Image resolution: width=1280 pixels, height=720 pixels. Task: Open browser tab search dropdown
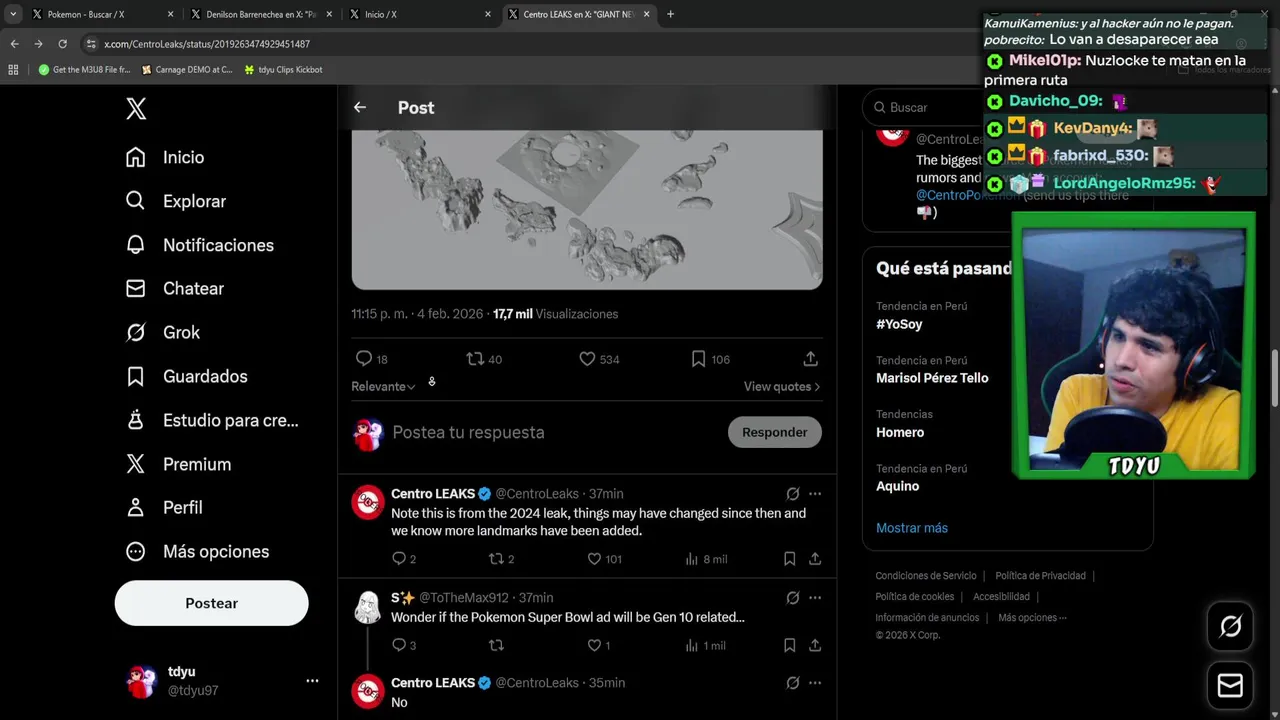13,14
